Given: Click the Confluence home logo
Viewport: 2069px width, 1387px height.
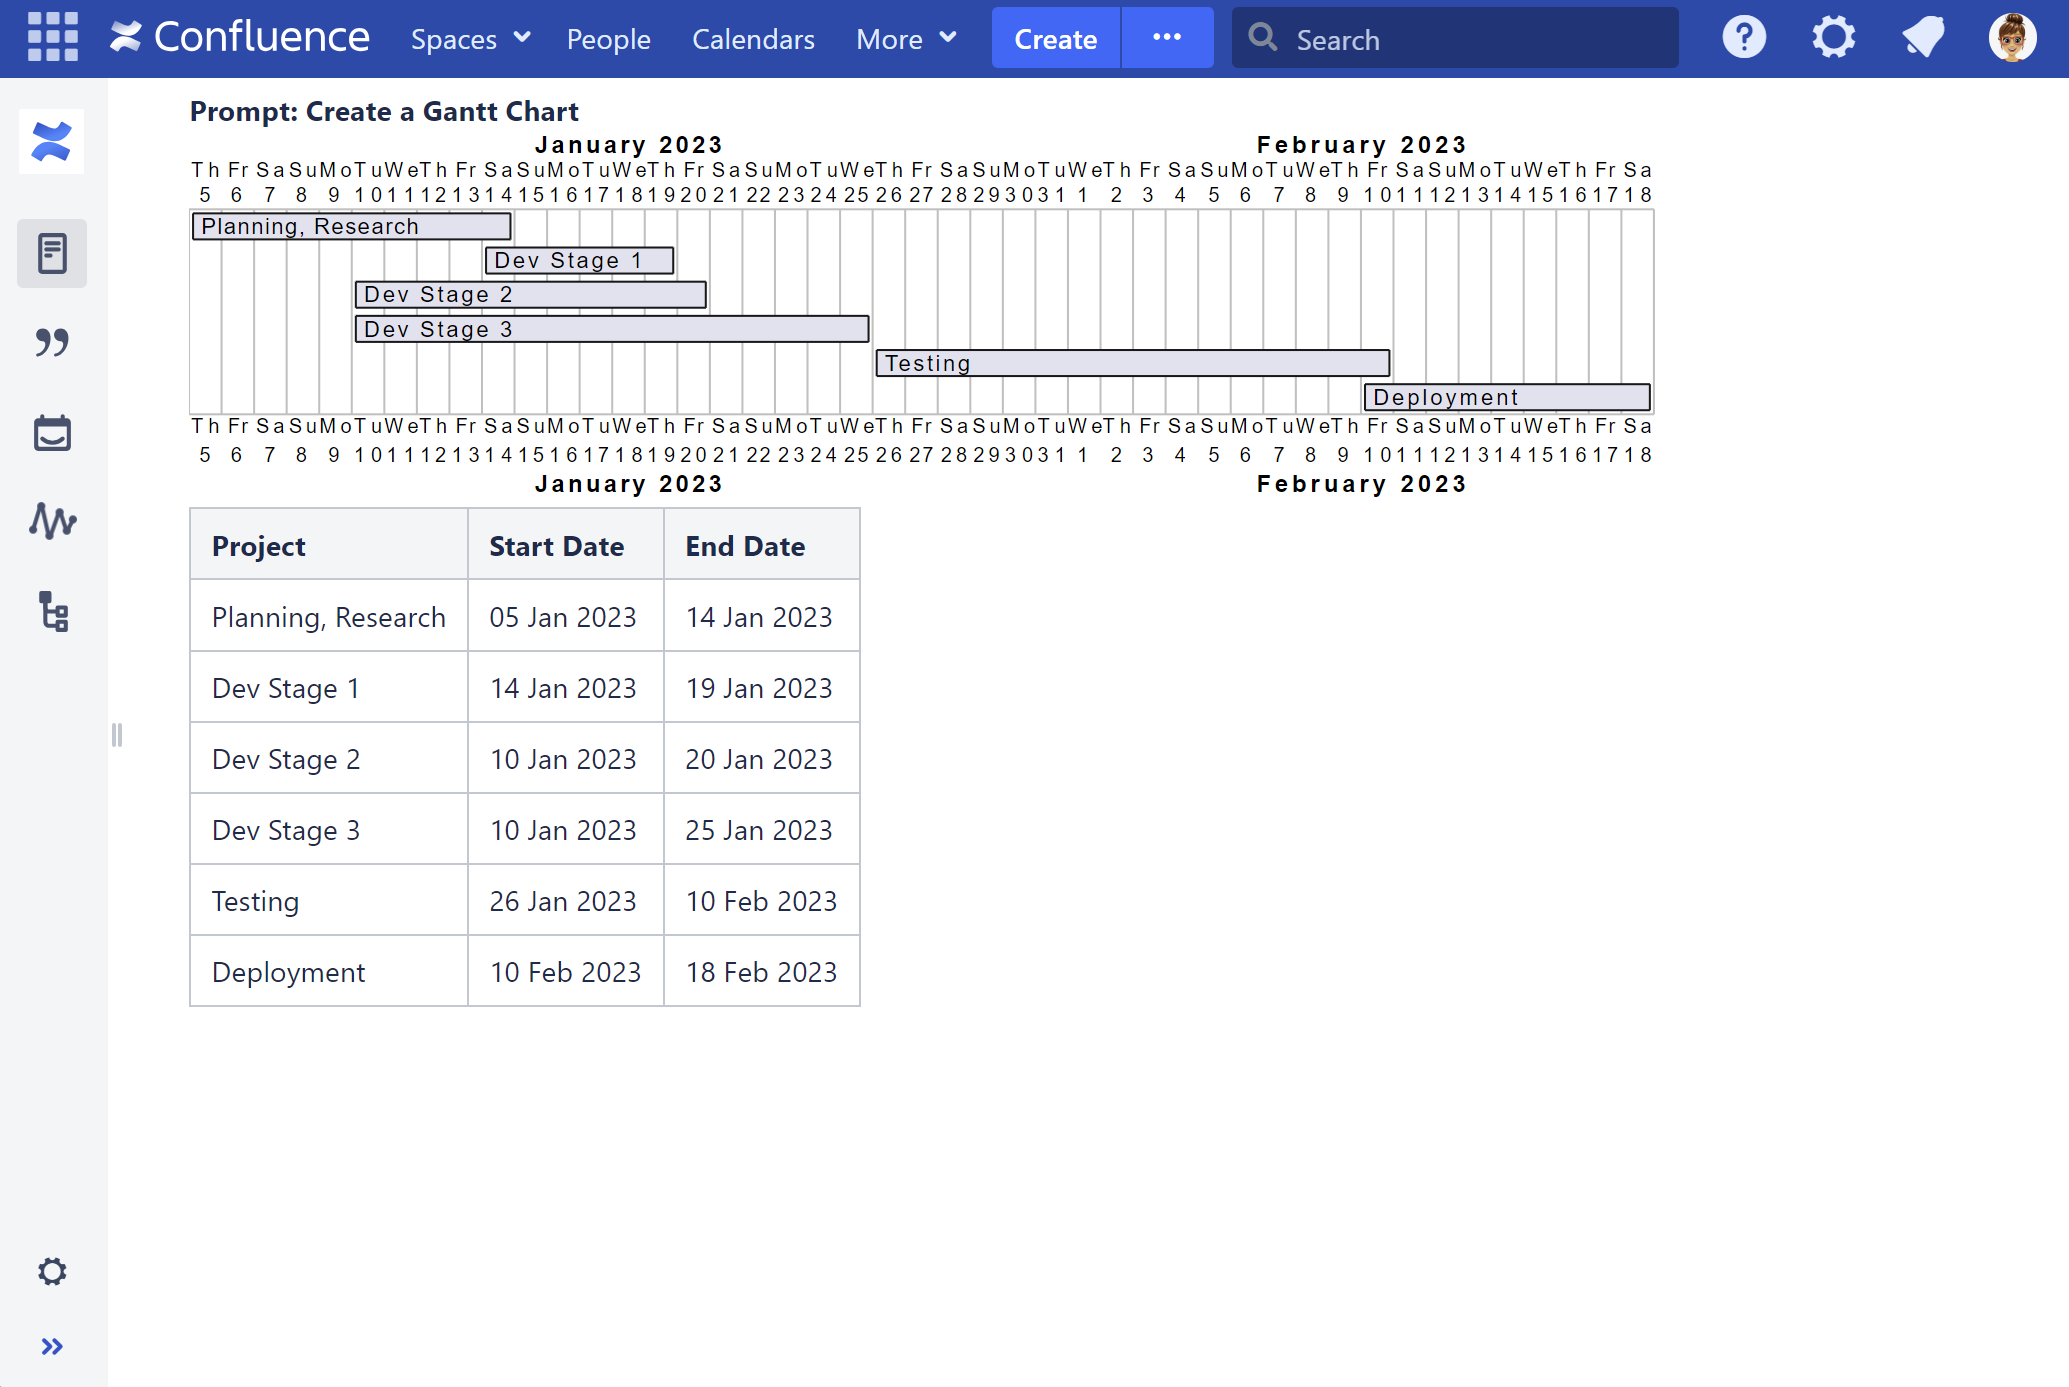Looking at the screenshot, I should click(x=240, y=38).
